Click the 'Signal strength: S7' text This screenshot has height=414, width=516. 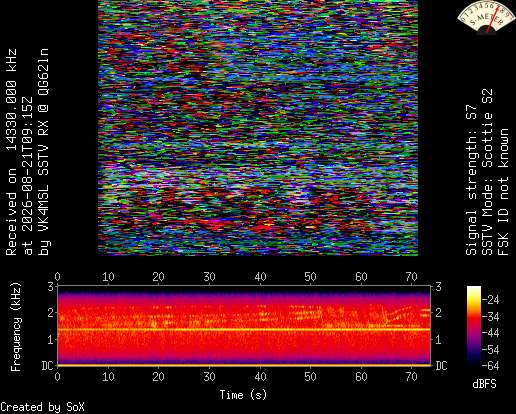point(472,180)
